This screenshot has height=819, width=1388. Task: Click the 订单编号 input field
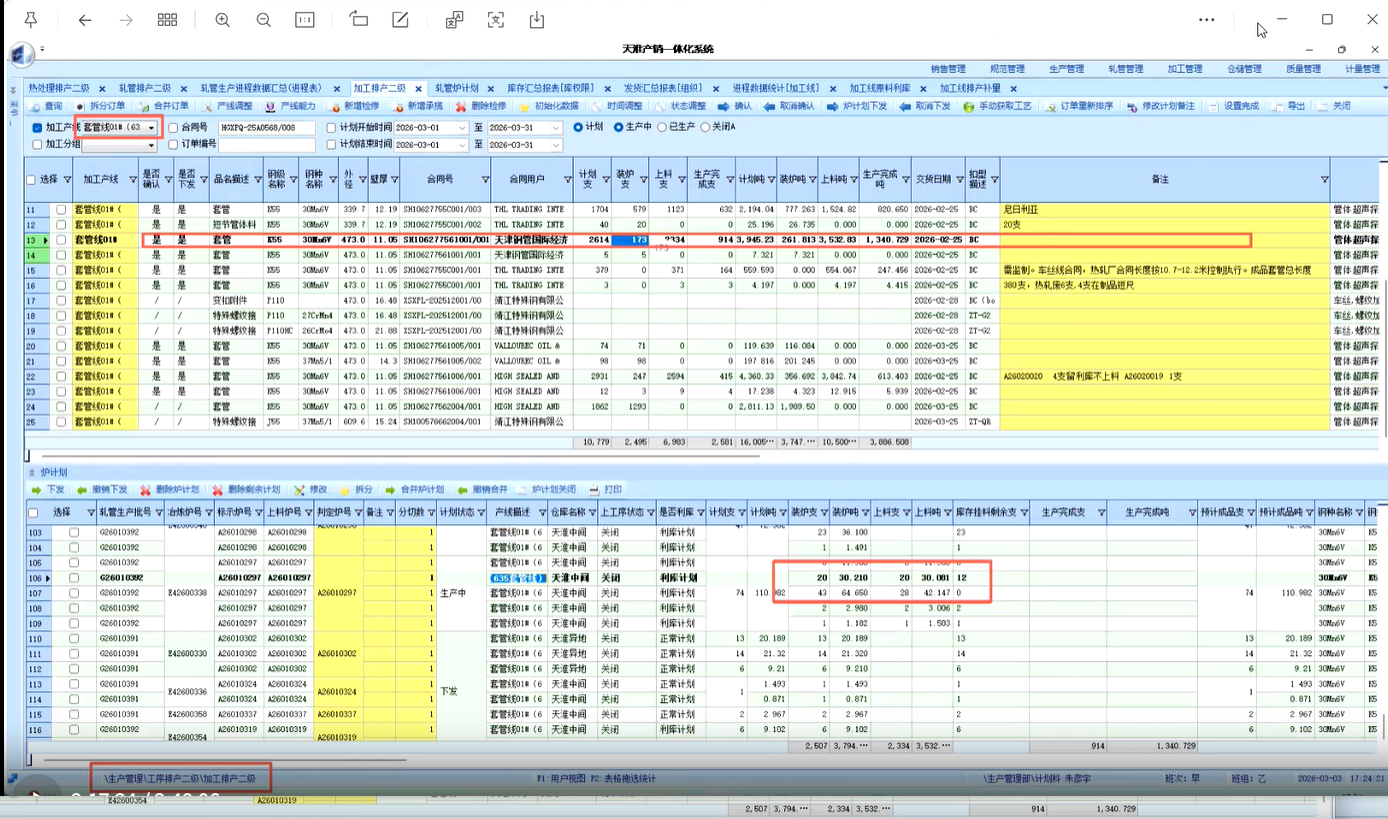point(266,145)
